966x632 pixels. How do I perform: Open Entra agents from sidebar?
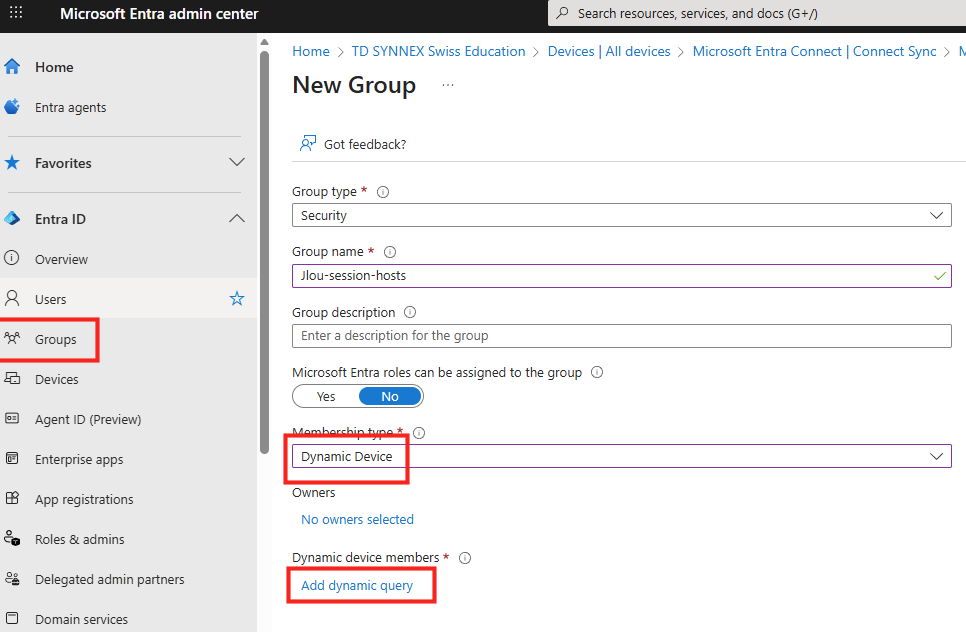(70, 107)
